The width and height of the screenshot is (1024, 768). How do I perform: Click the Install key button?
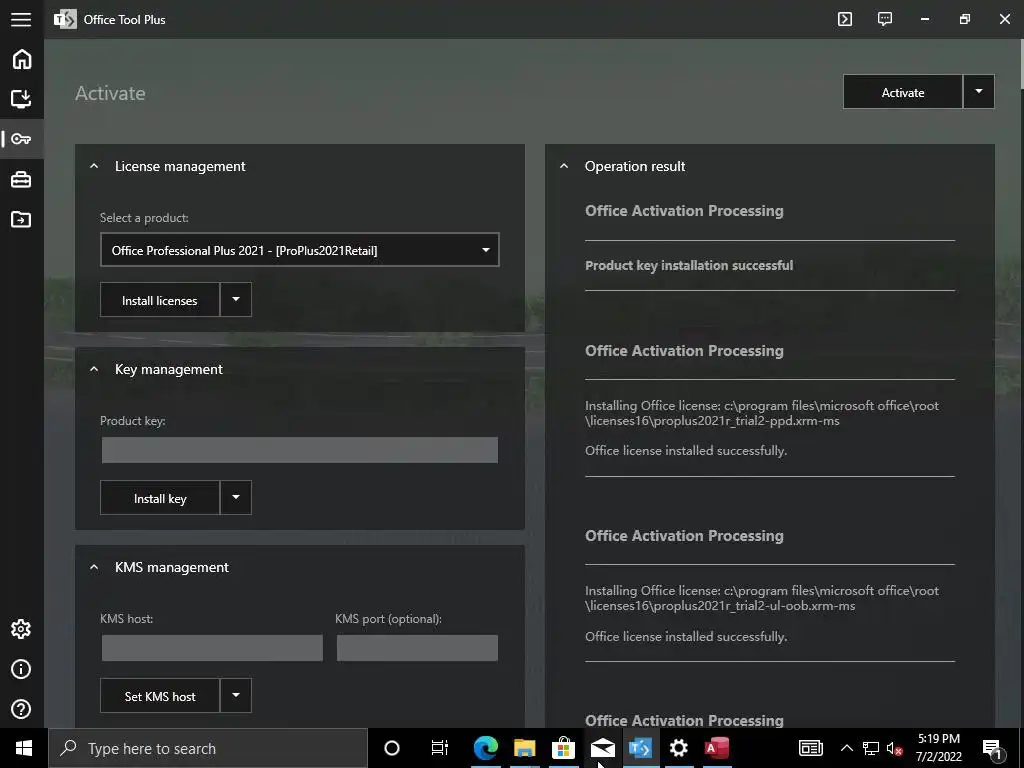pos(159,498)
